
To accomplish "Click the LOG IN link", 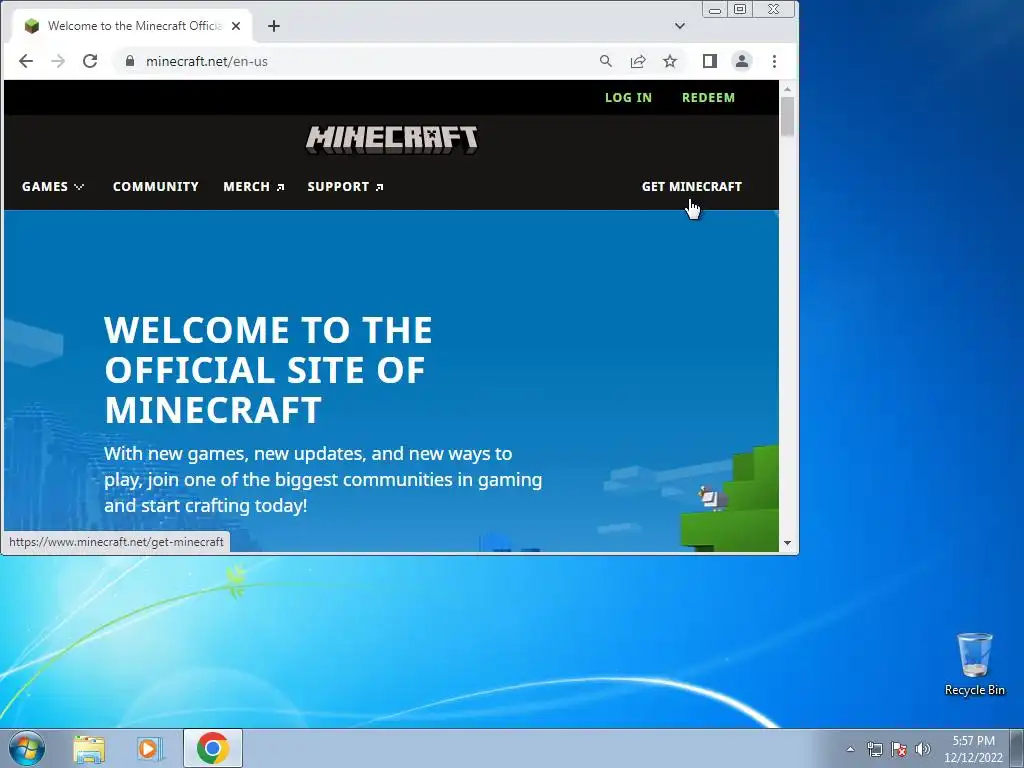I will click(628, 98).
